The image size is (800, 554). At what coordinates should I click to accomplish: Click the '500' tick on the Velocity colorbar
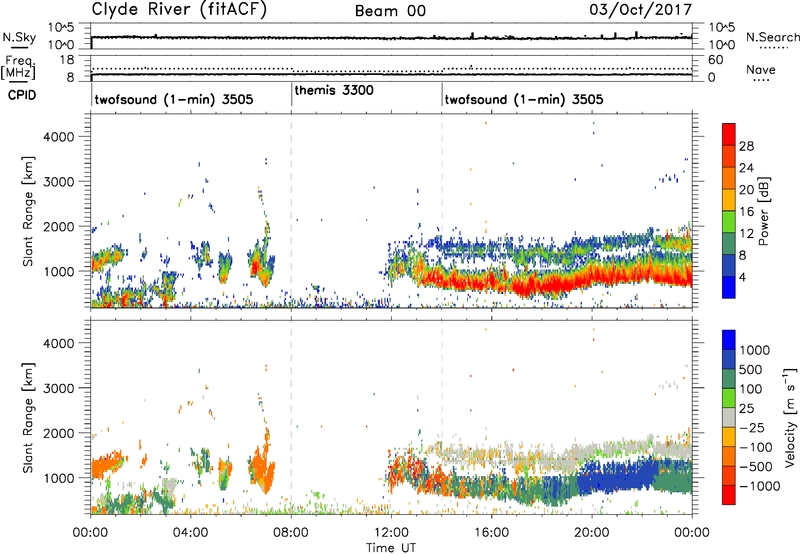point(751,370)
